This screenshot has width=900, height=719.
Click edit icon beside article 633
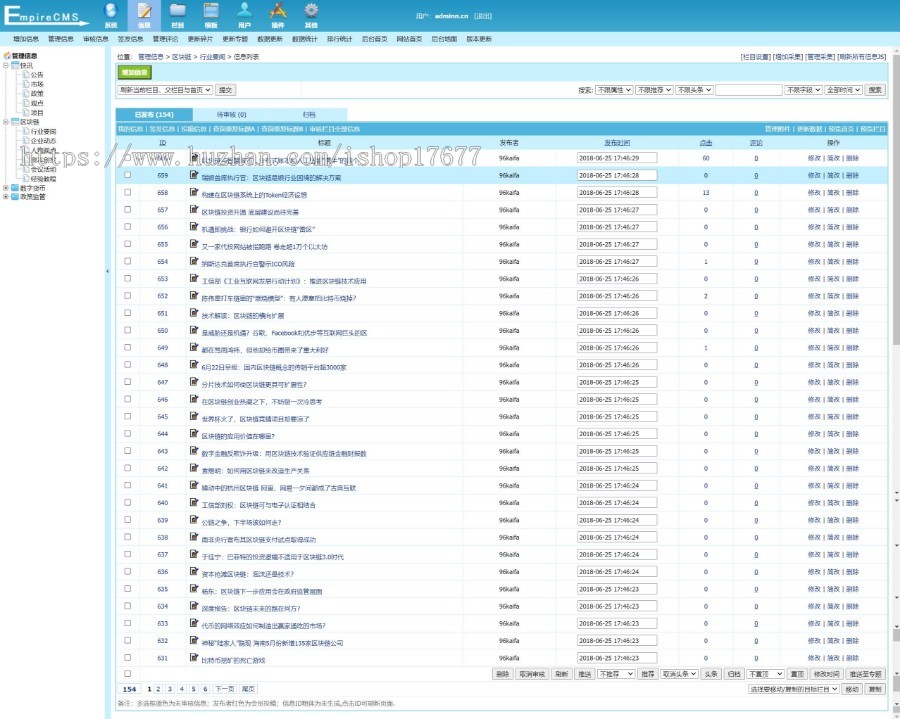point(194,623)
